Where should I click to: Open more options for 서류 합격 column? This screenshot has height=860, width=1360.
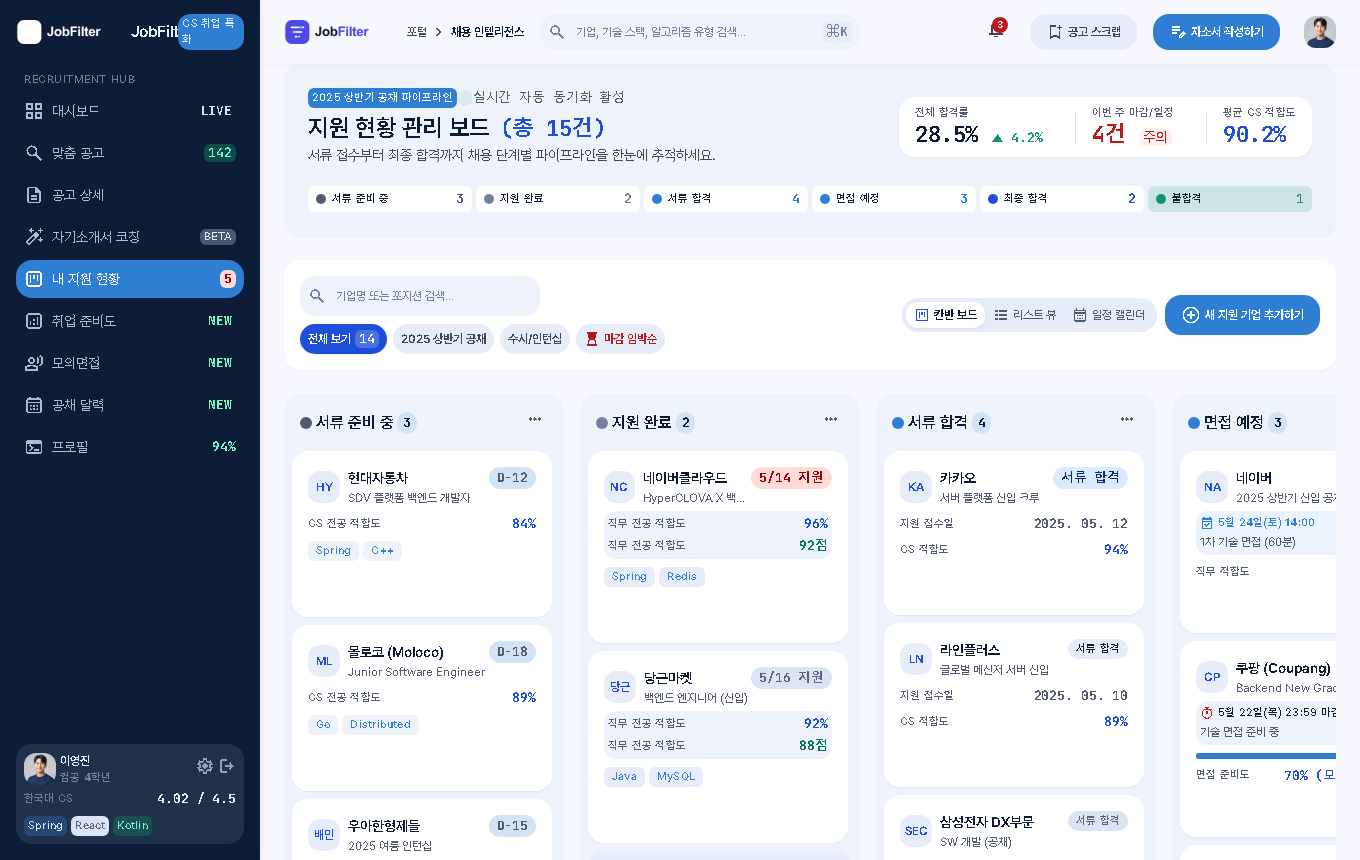pyautogui.click(x=1127, y=420)
